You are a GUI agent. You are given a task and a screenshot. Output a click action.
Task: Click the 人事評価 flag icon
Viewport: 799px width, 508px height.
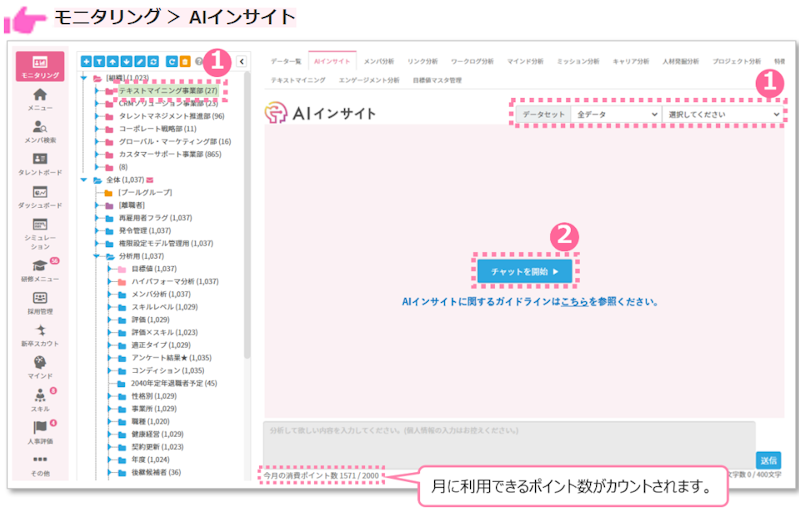click(x=41, y=428)
